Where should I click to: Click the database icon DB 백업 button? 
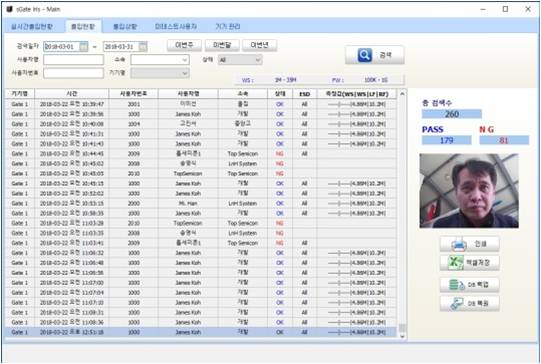point(469,285)
